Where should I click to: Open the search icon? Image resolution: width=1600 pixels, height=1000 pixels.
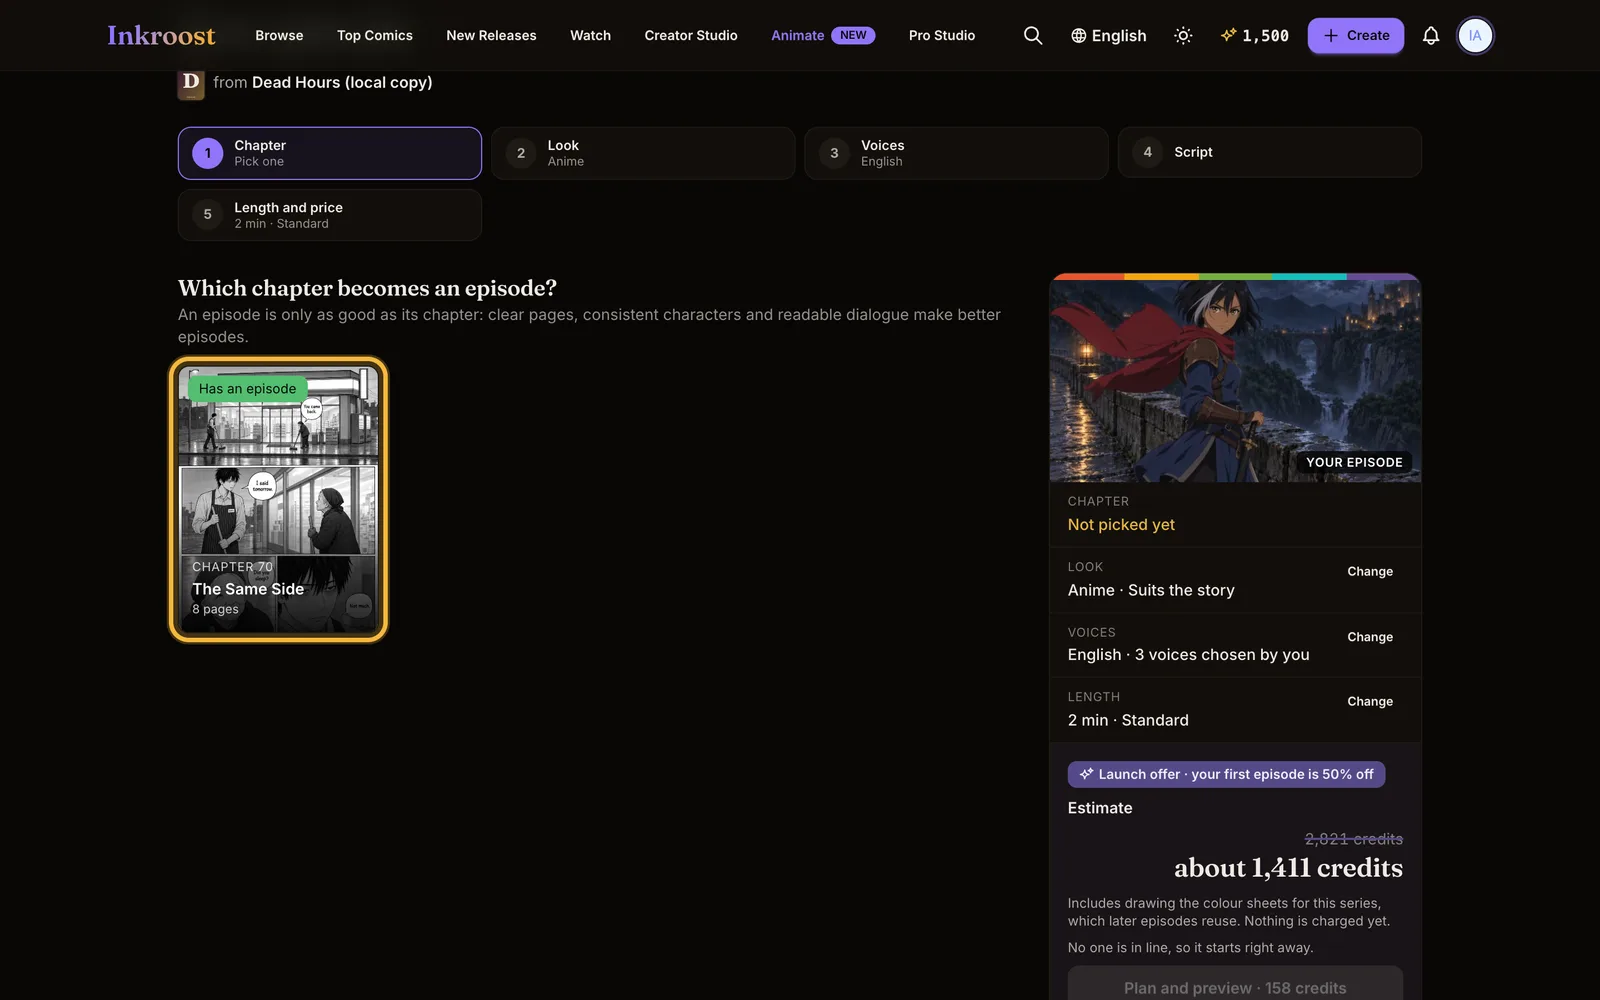click(1033, 36)
